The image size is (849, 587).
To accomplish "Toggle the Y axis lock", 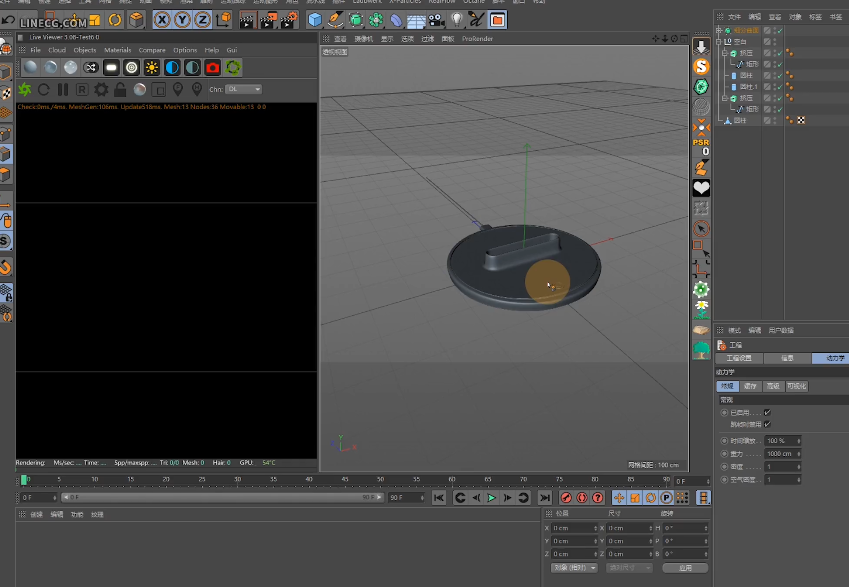I will coord(182,21).
